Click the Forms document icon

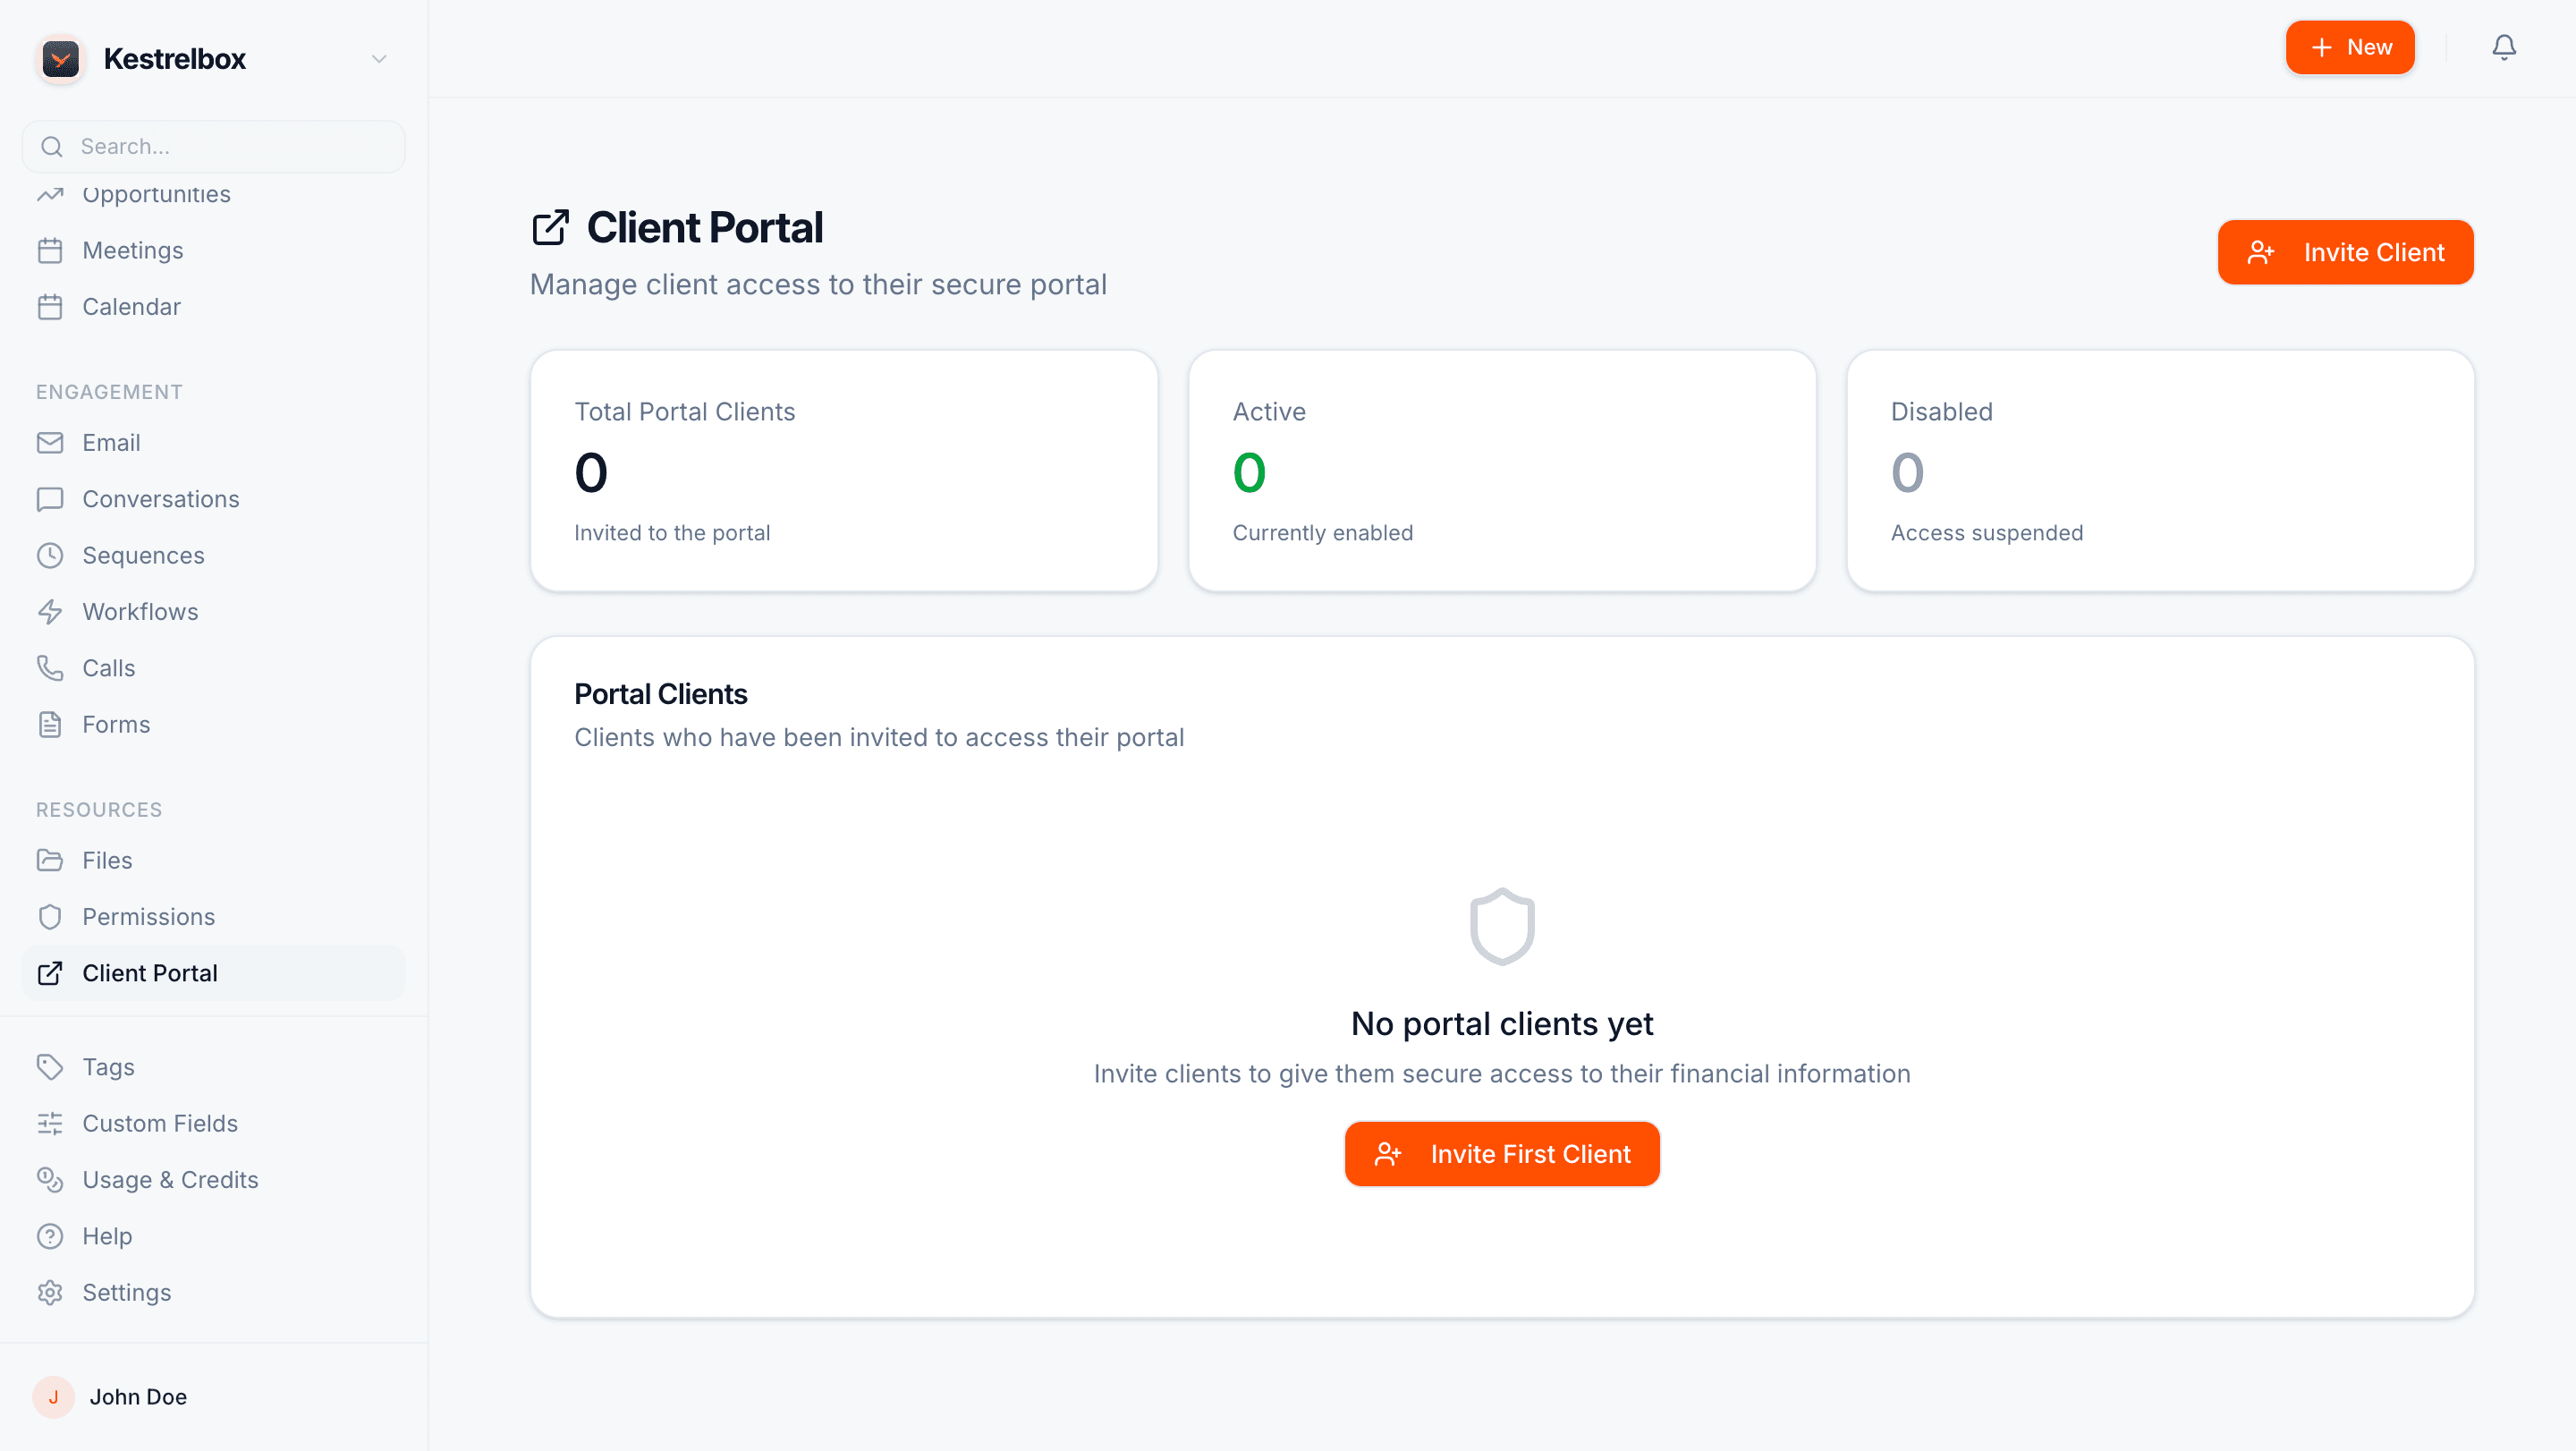(x=51, y=724)
